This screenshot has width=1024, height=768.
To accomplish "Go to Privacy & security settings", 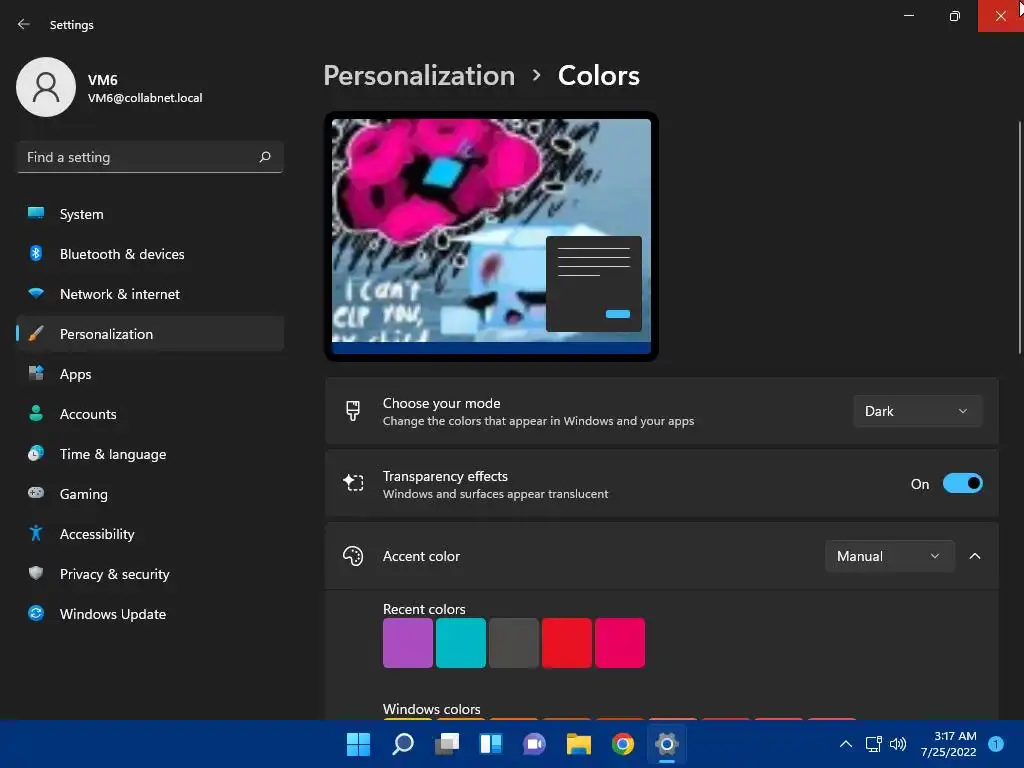I will (x=150, y=573).
